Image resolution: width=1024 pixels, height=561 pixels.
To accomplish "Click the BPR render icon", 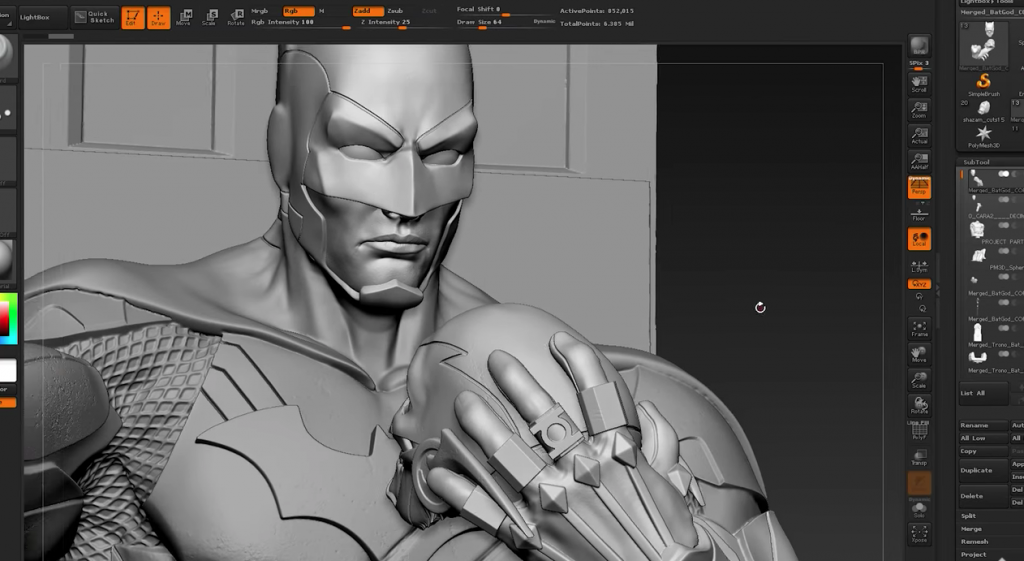I will 920,46.
